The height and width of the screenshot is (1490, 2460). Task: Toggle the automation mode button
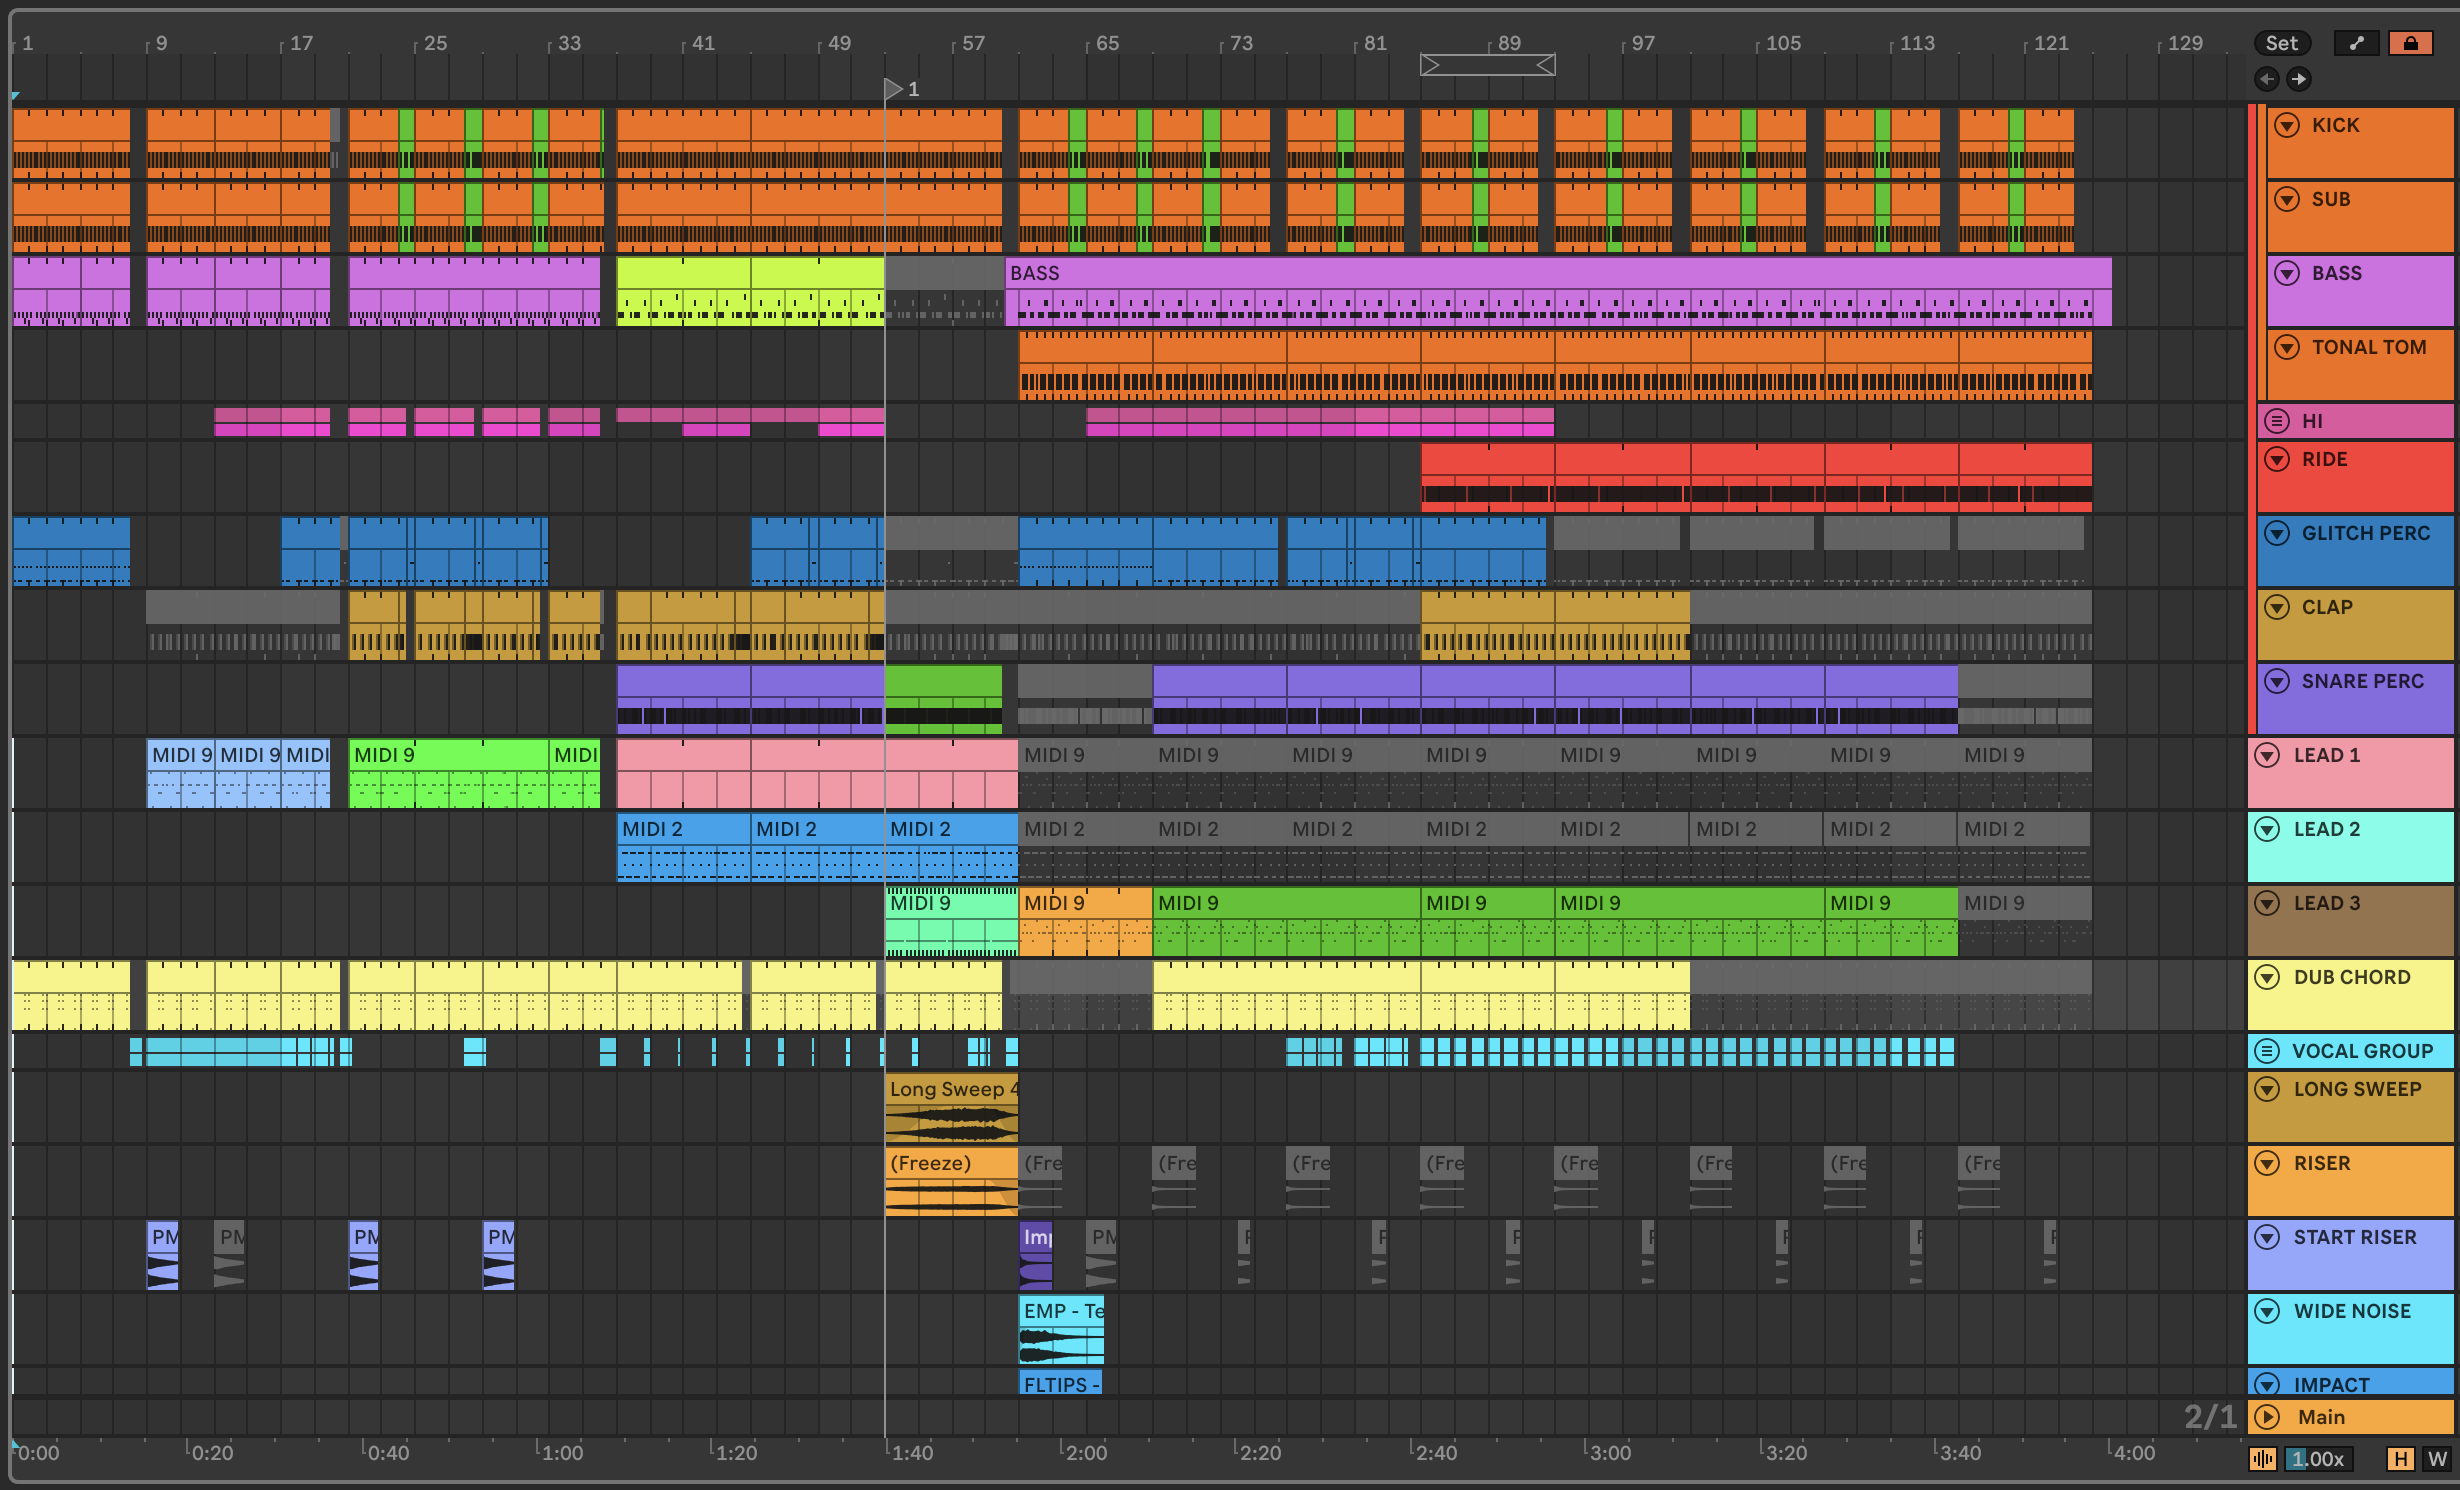2356,43
